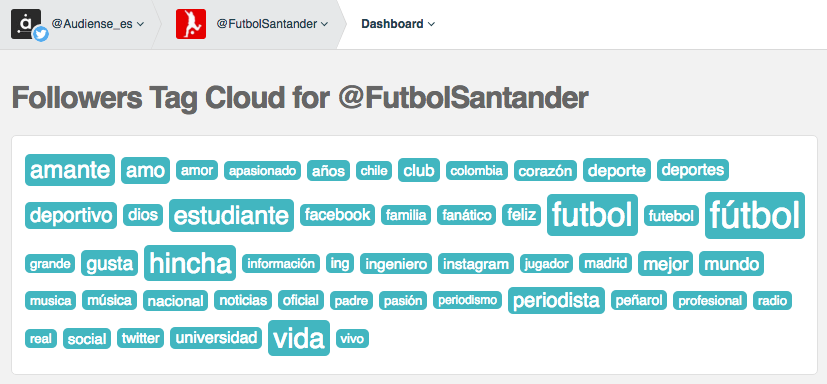This screenshot has width=827, height=384.
Task: Click the "vida" tag
Action: tap(299, 338)
